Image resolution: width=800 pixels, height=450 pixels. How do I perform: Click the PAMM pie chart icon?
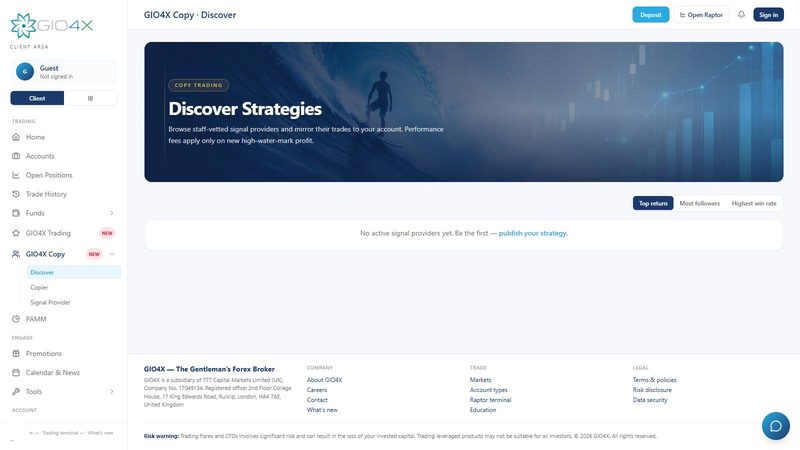click(x=16, y=319)
